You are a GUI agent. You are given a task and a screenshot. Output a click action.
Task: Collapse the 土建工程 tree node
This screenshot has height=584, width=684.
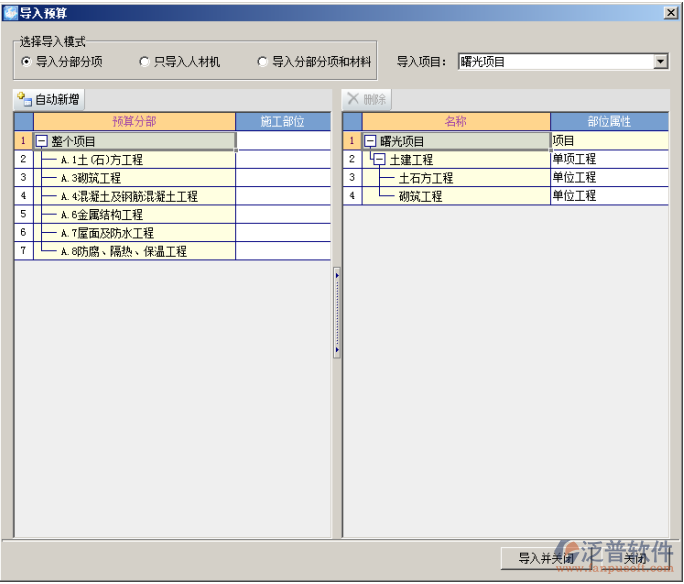click(x=380, y=160)
